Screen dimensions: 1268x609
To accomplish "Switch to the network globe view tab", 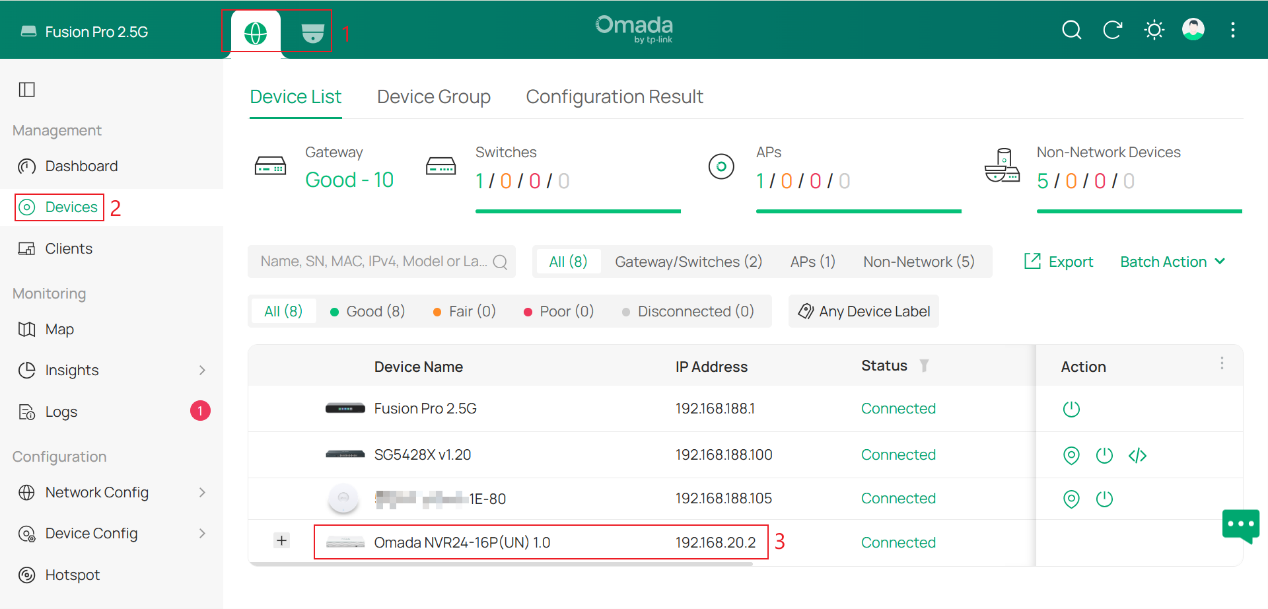I will click(256, 32).
